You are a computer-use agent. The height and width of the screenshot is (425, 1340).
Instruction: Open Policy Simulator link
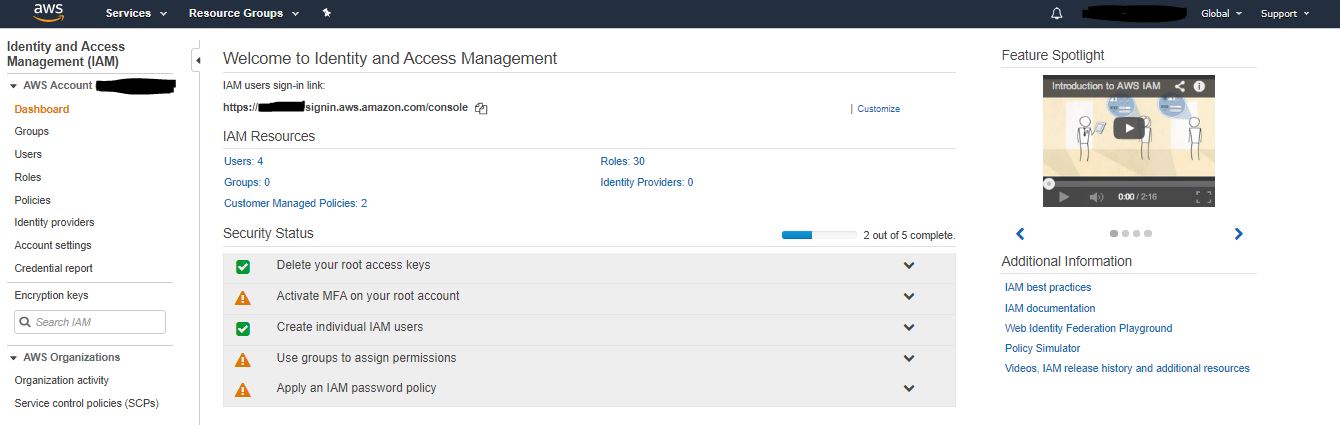pyautogui.click(x=1042, y=348)
